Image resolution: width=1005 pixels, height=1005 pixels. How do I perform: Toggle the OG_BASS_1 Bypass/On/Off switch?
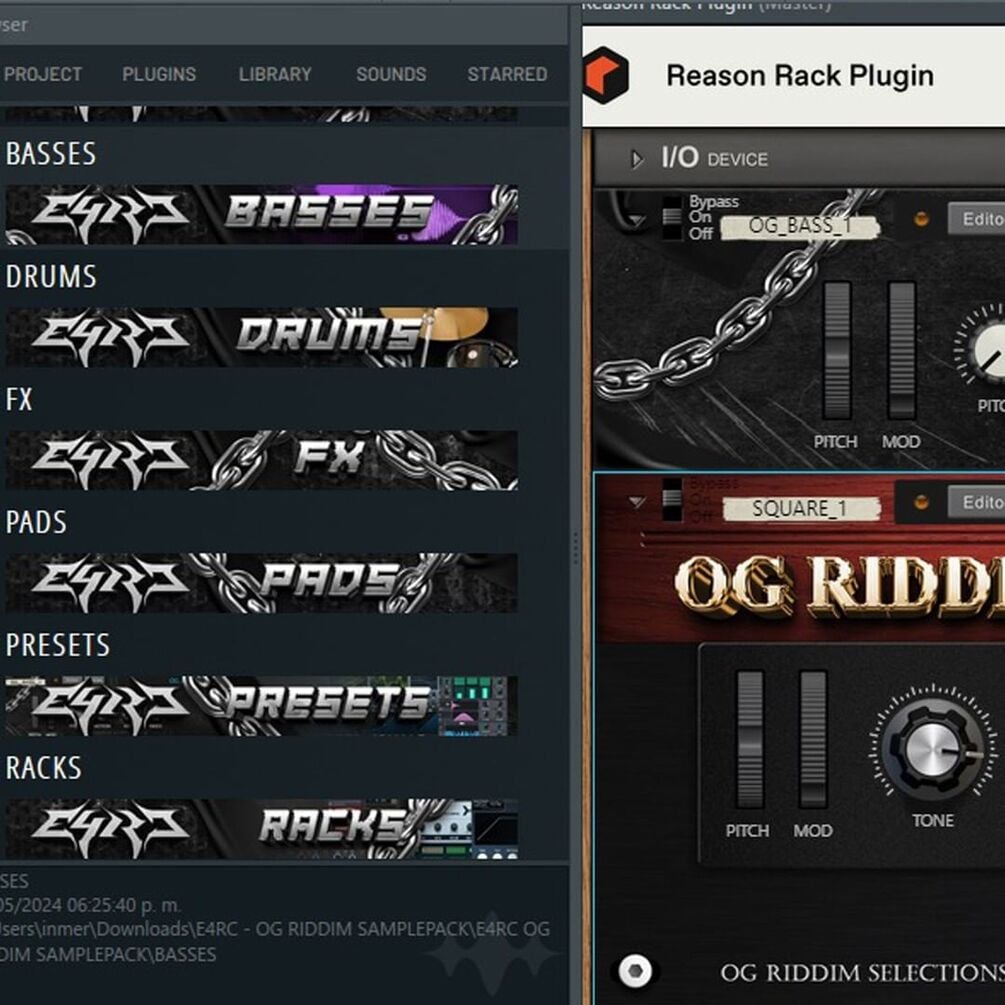click(x=672, y=217)
